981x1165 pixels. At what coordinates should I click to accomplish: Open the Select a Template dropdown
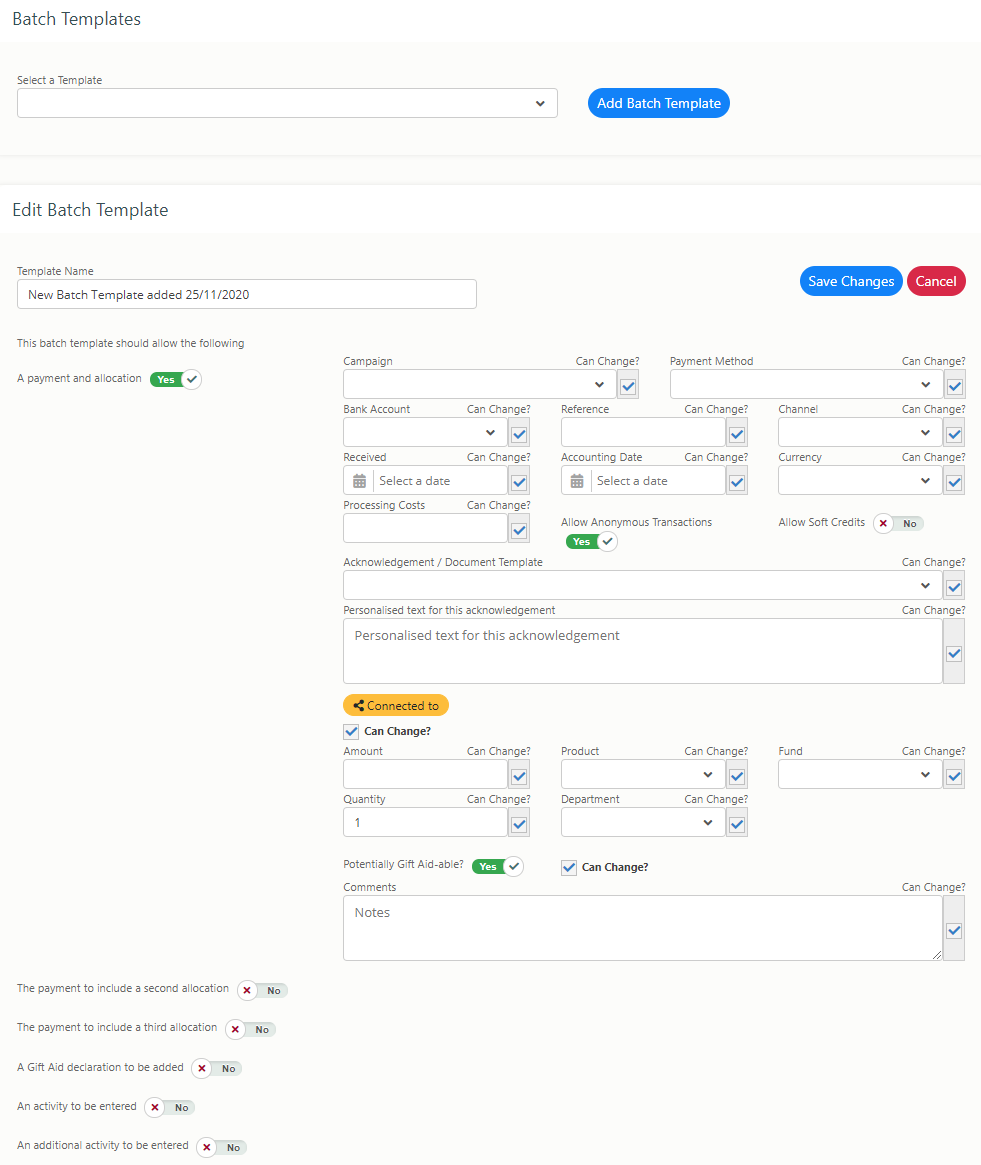(x=287, y=103)
